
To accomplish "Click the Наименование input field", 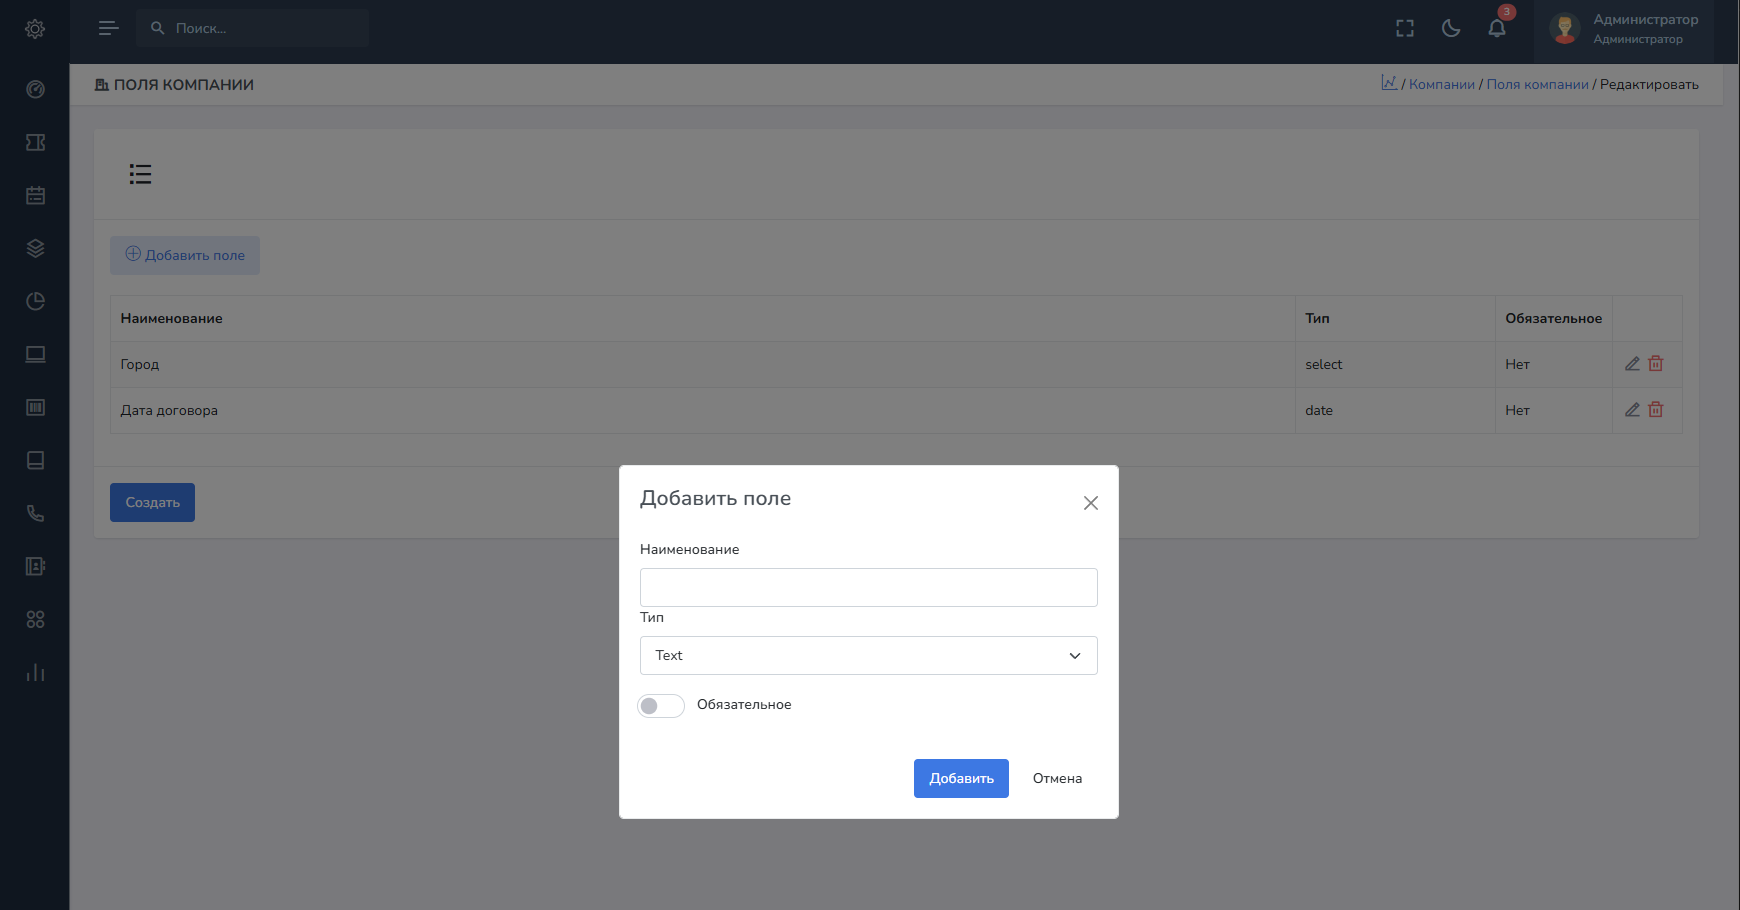I will click(x=868, y=588).
